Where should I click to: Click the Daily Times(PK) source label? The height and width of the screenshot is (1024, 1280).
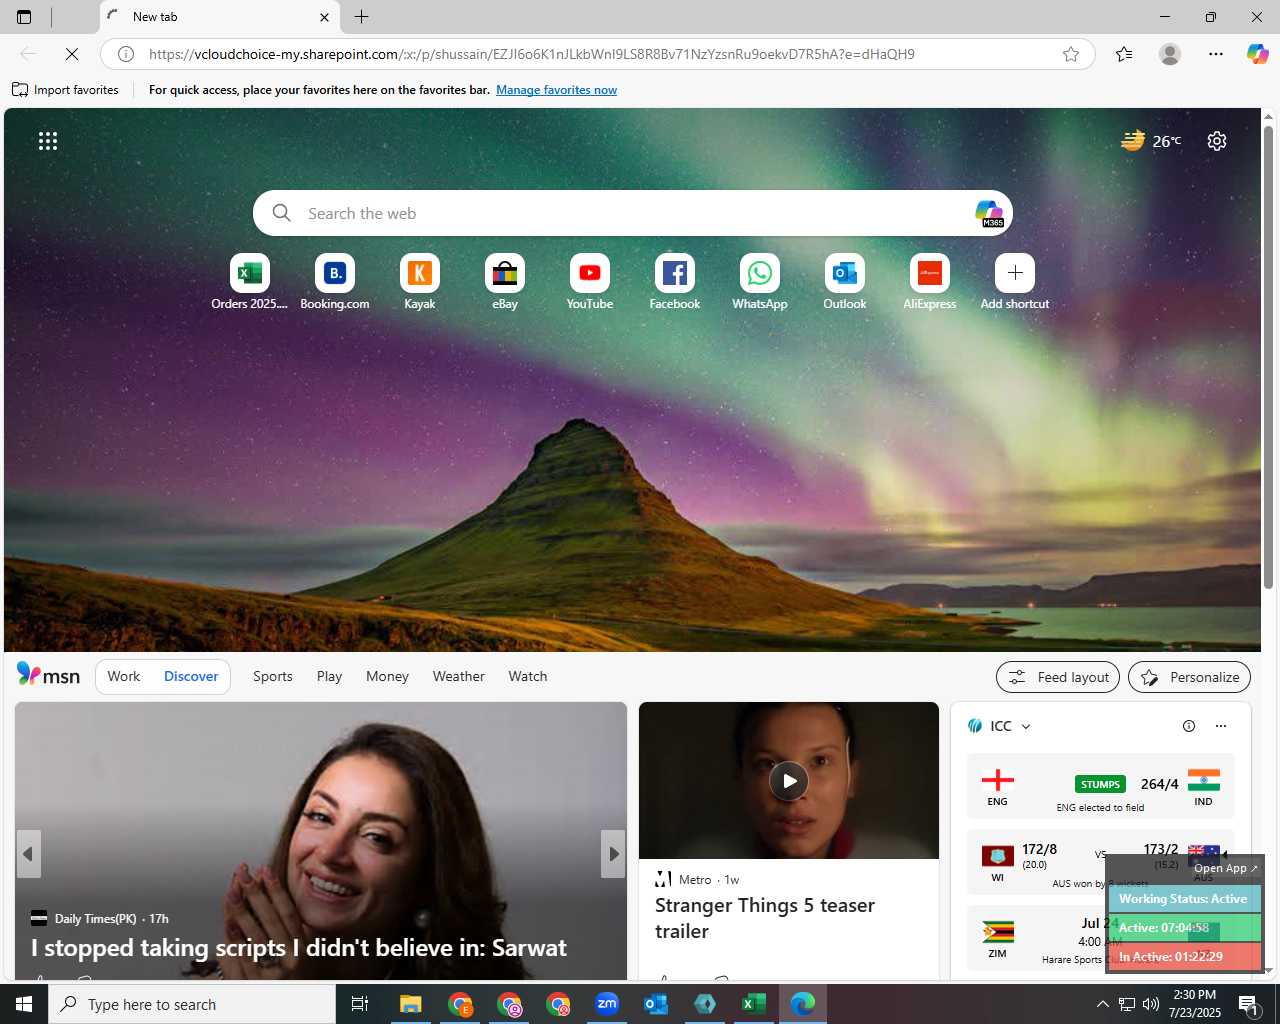pos(95,919)
